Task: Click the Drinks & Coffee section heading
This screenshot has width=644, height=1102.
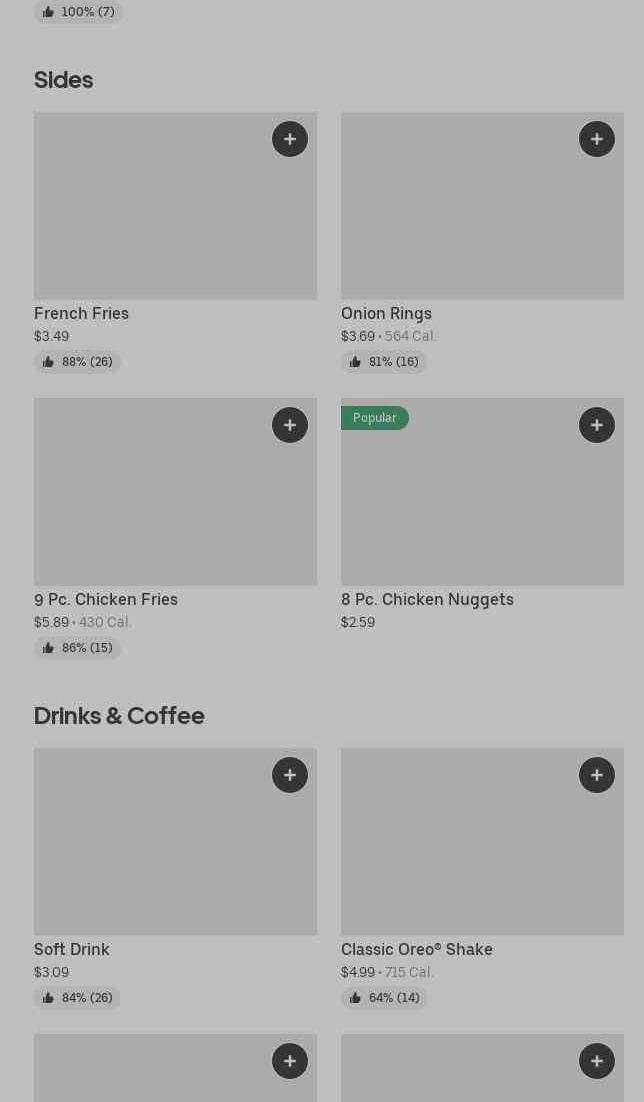Action: [x=119, y=716]
